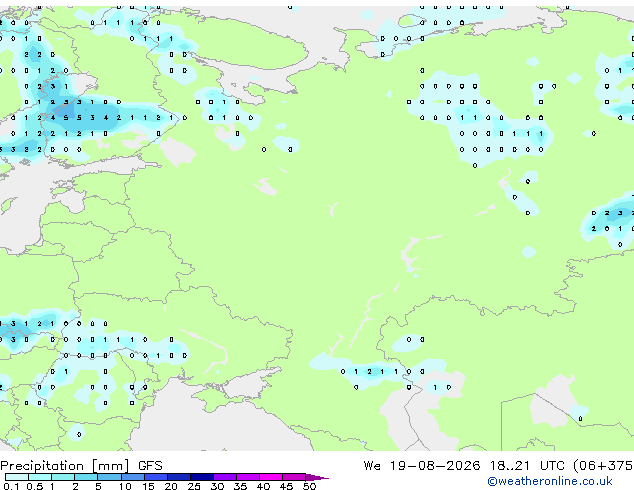Pick the 1–2 mm legend color swatch

[x=63, y=477]
